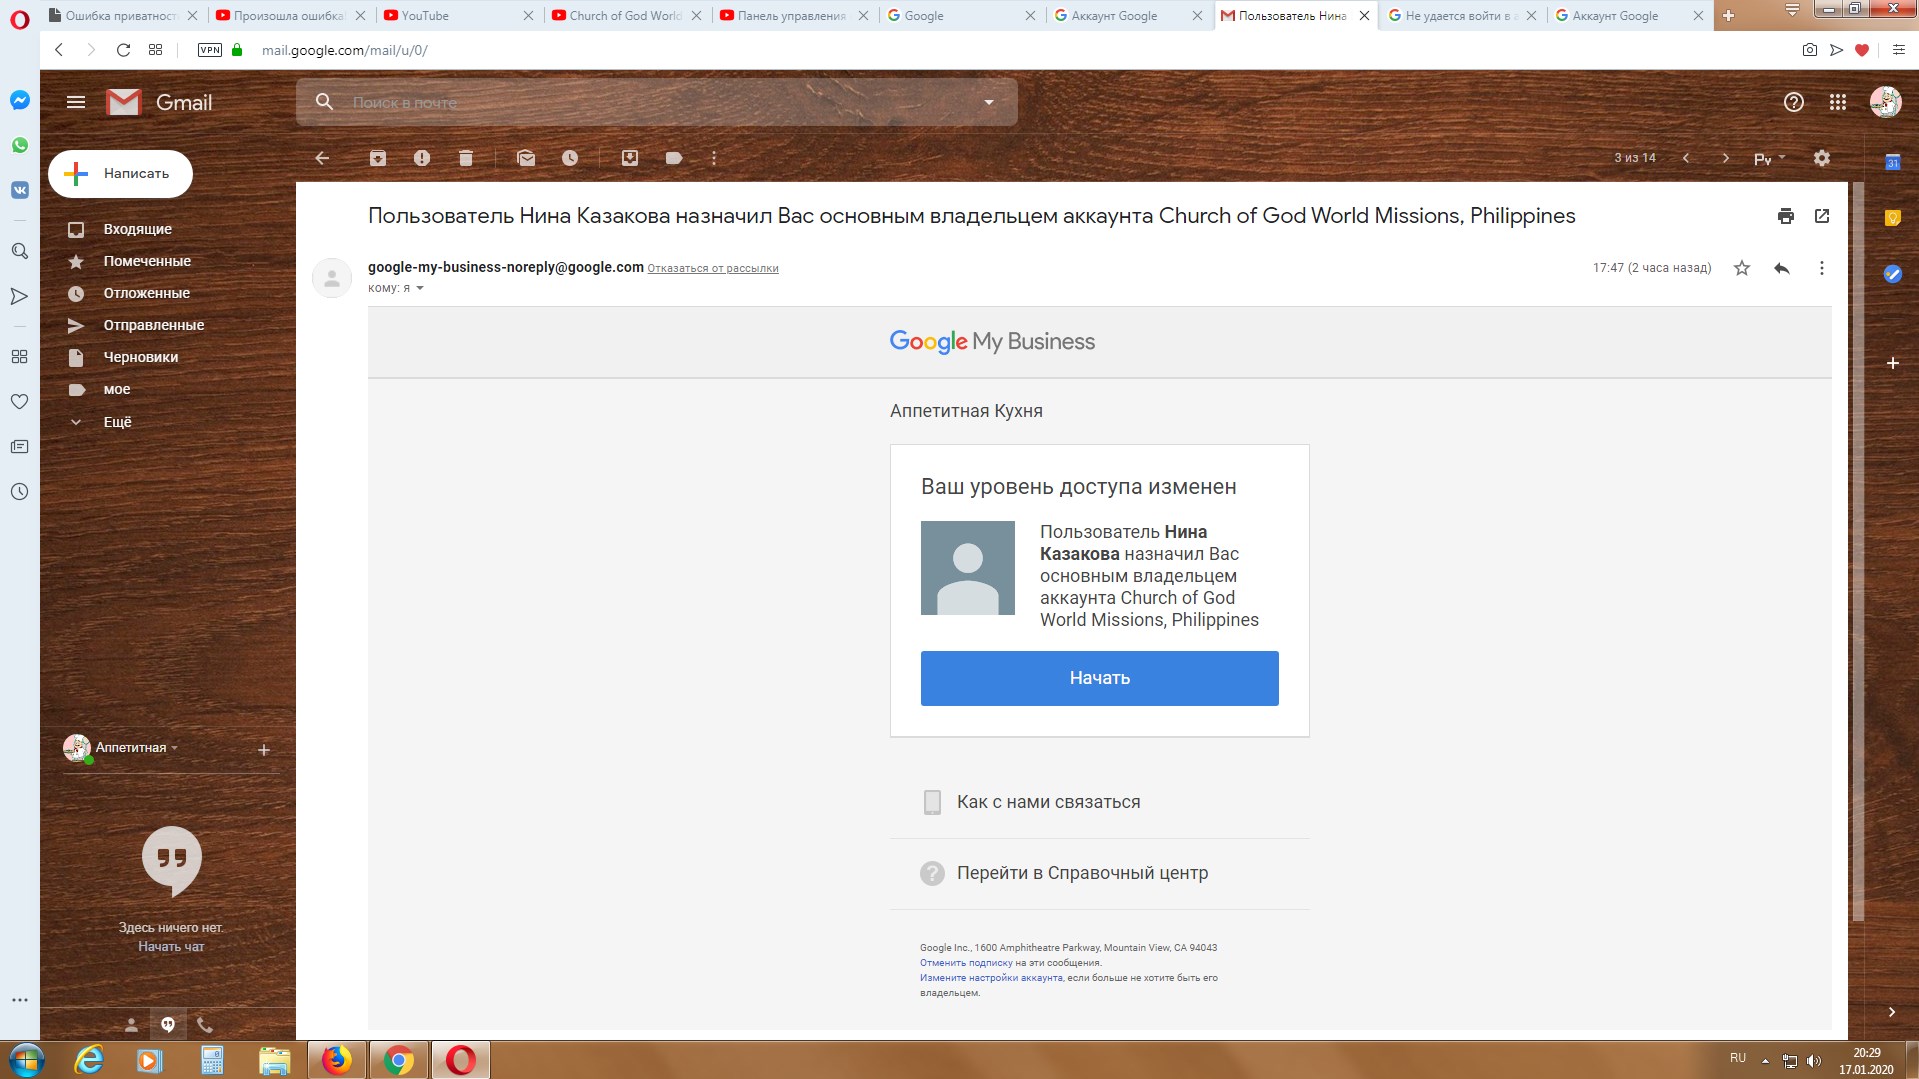Click 'Написать' to compose a message
The image size is (1919, 1079).
(x=120, y=174)
